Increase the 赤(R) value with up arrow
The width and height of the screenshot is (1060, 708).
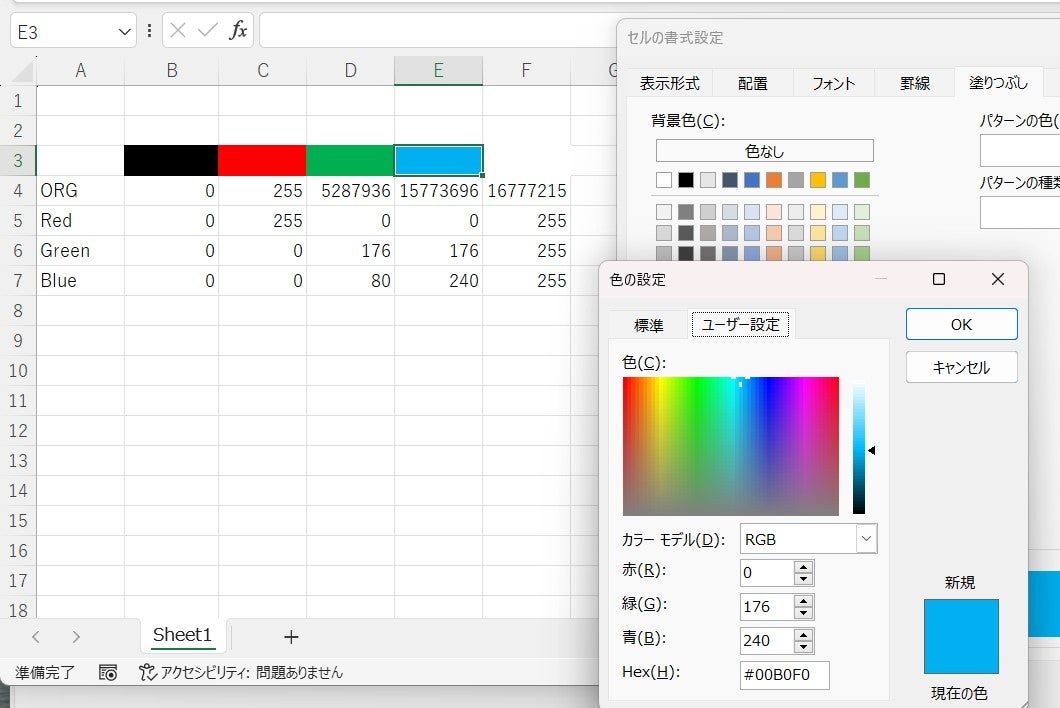(x=803, y=567)
